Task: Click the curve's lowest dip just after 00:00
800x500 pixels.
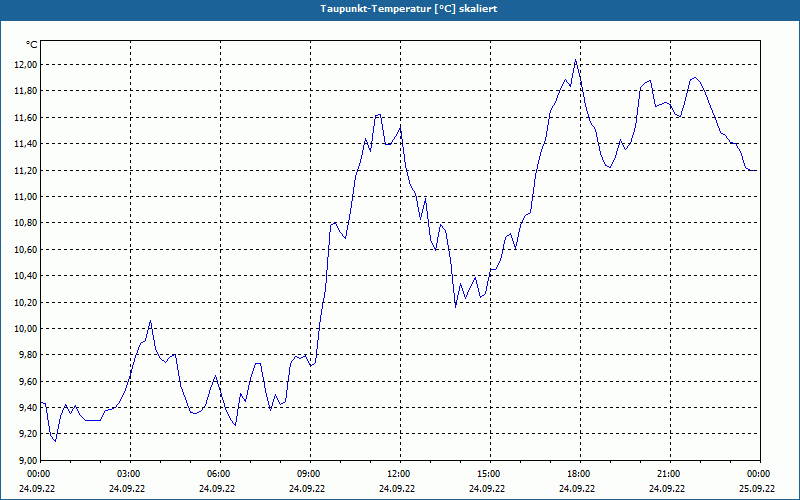Action: coord(55,441)
